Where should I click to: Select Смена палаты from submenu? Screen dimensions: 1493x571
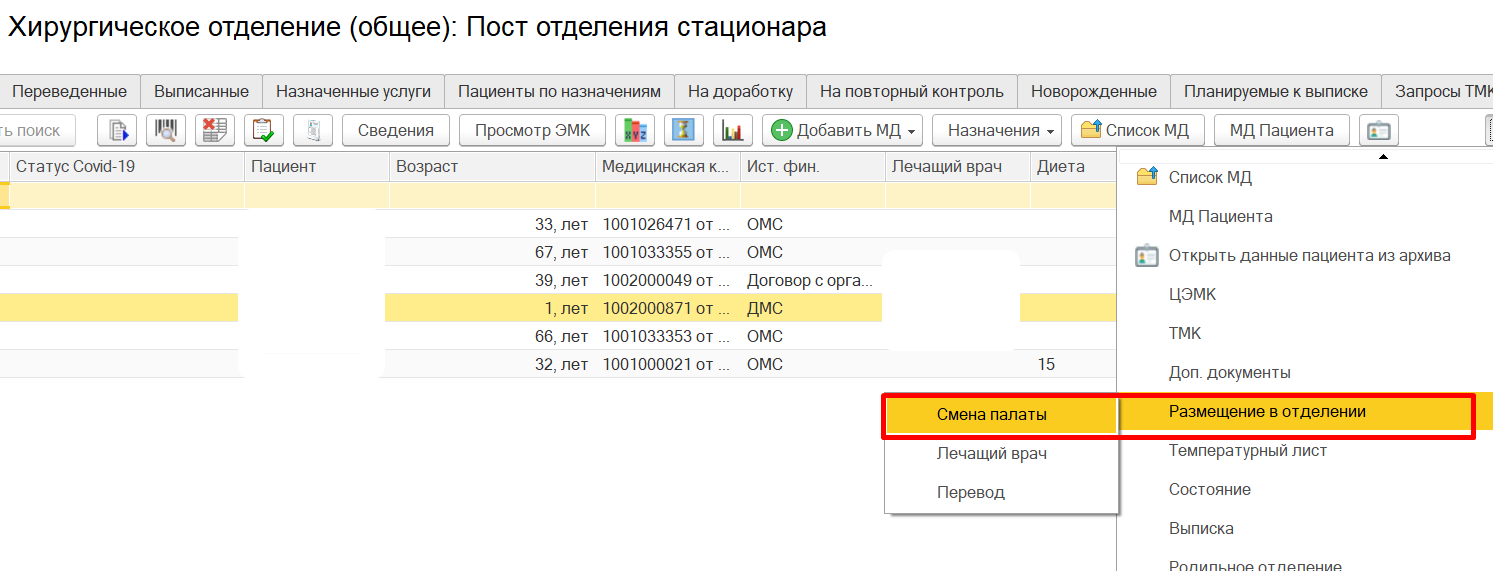point(991,415)
